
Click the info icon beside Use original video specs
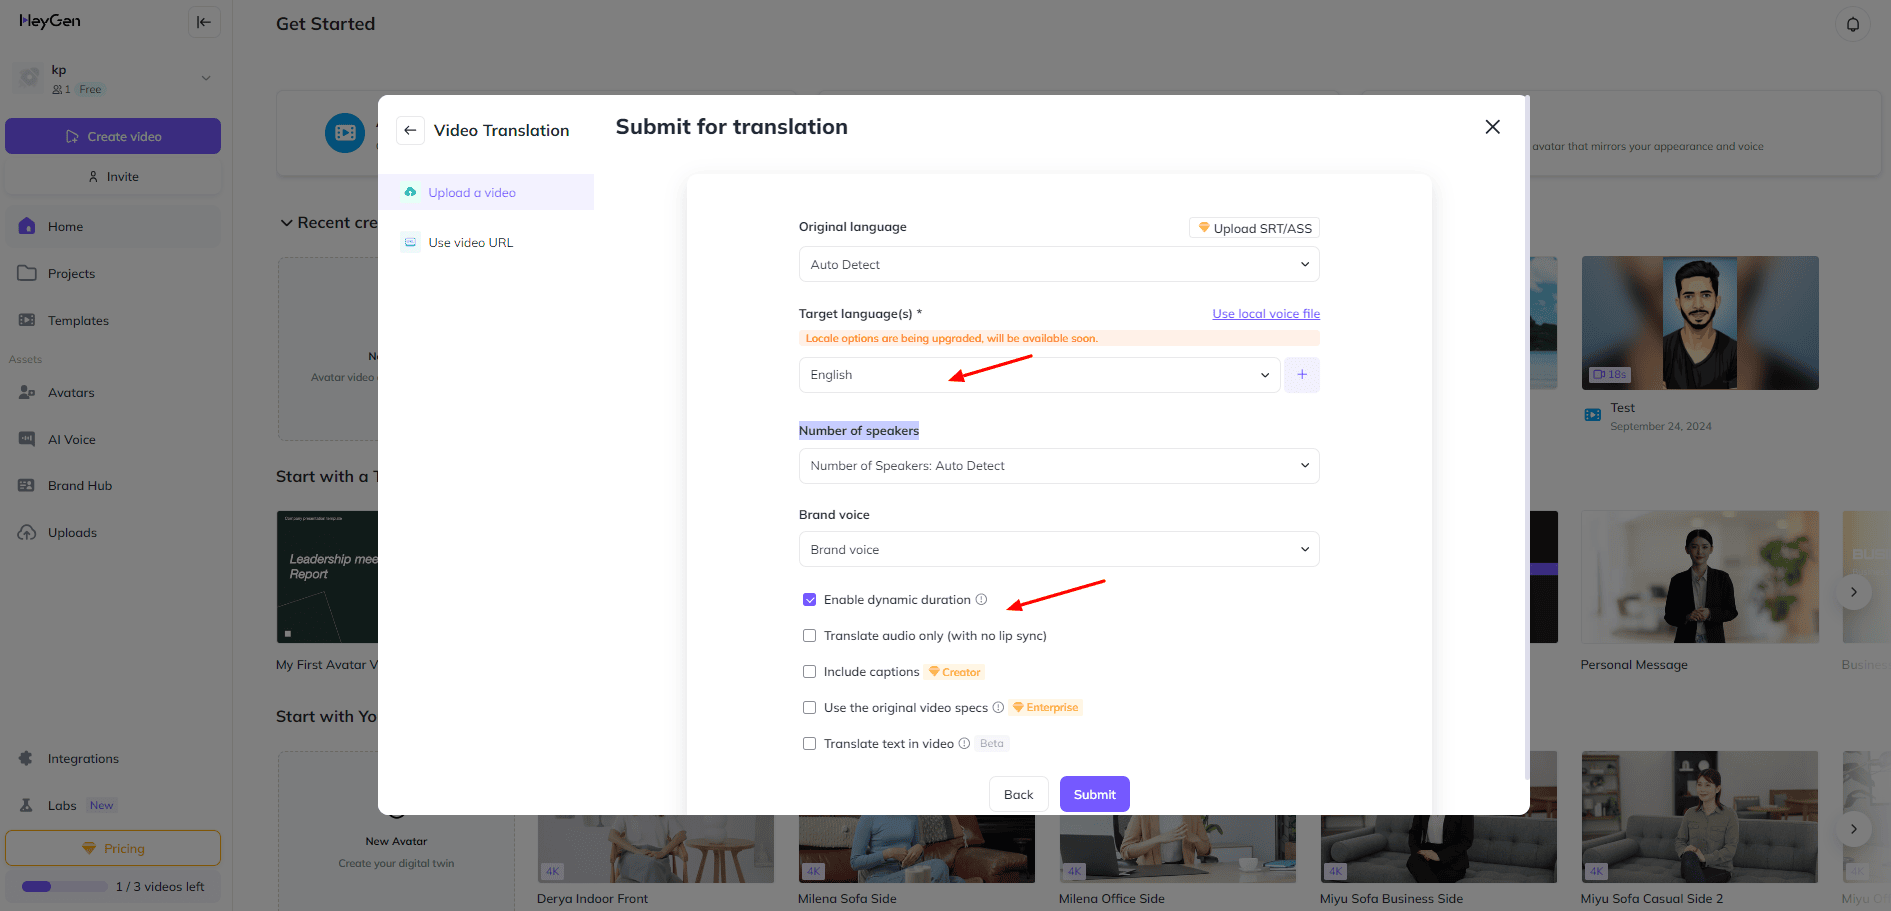click(998, 708)
